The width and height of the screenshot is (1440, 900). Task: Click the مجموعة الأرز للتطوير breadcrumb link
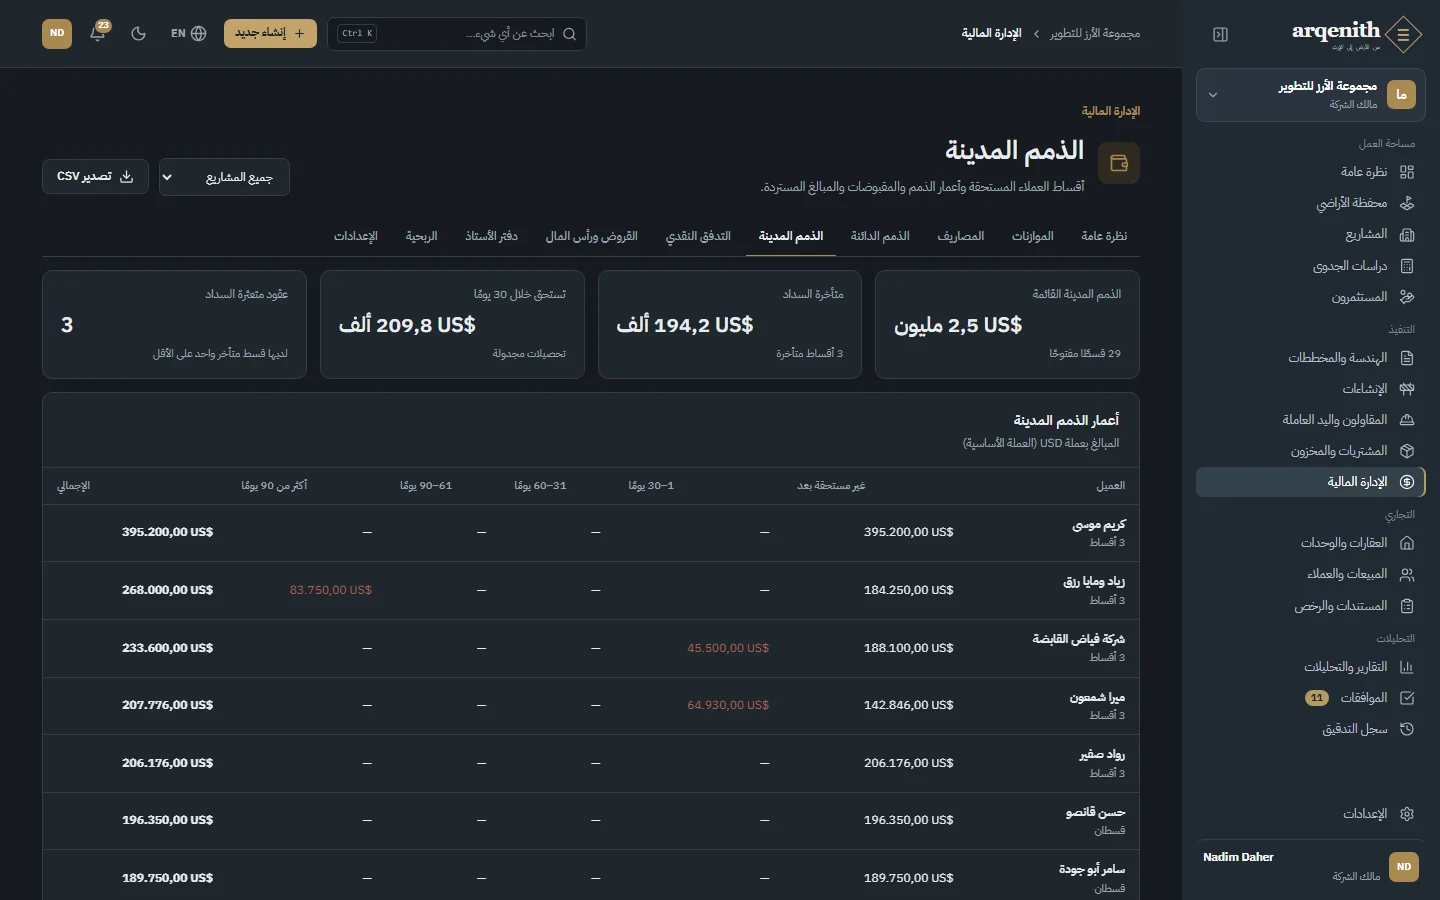coord(1095,34)
